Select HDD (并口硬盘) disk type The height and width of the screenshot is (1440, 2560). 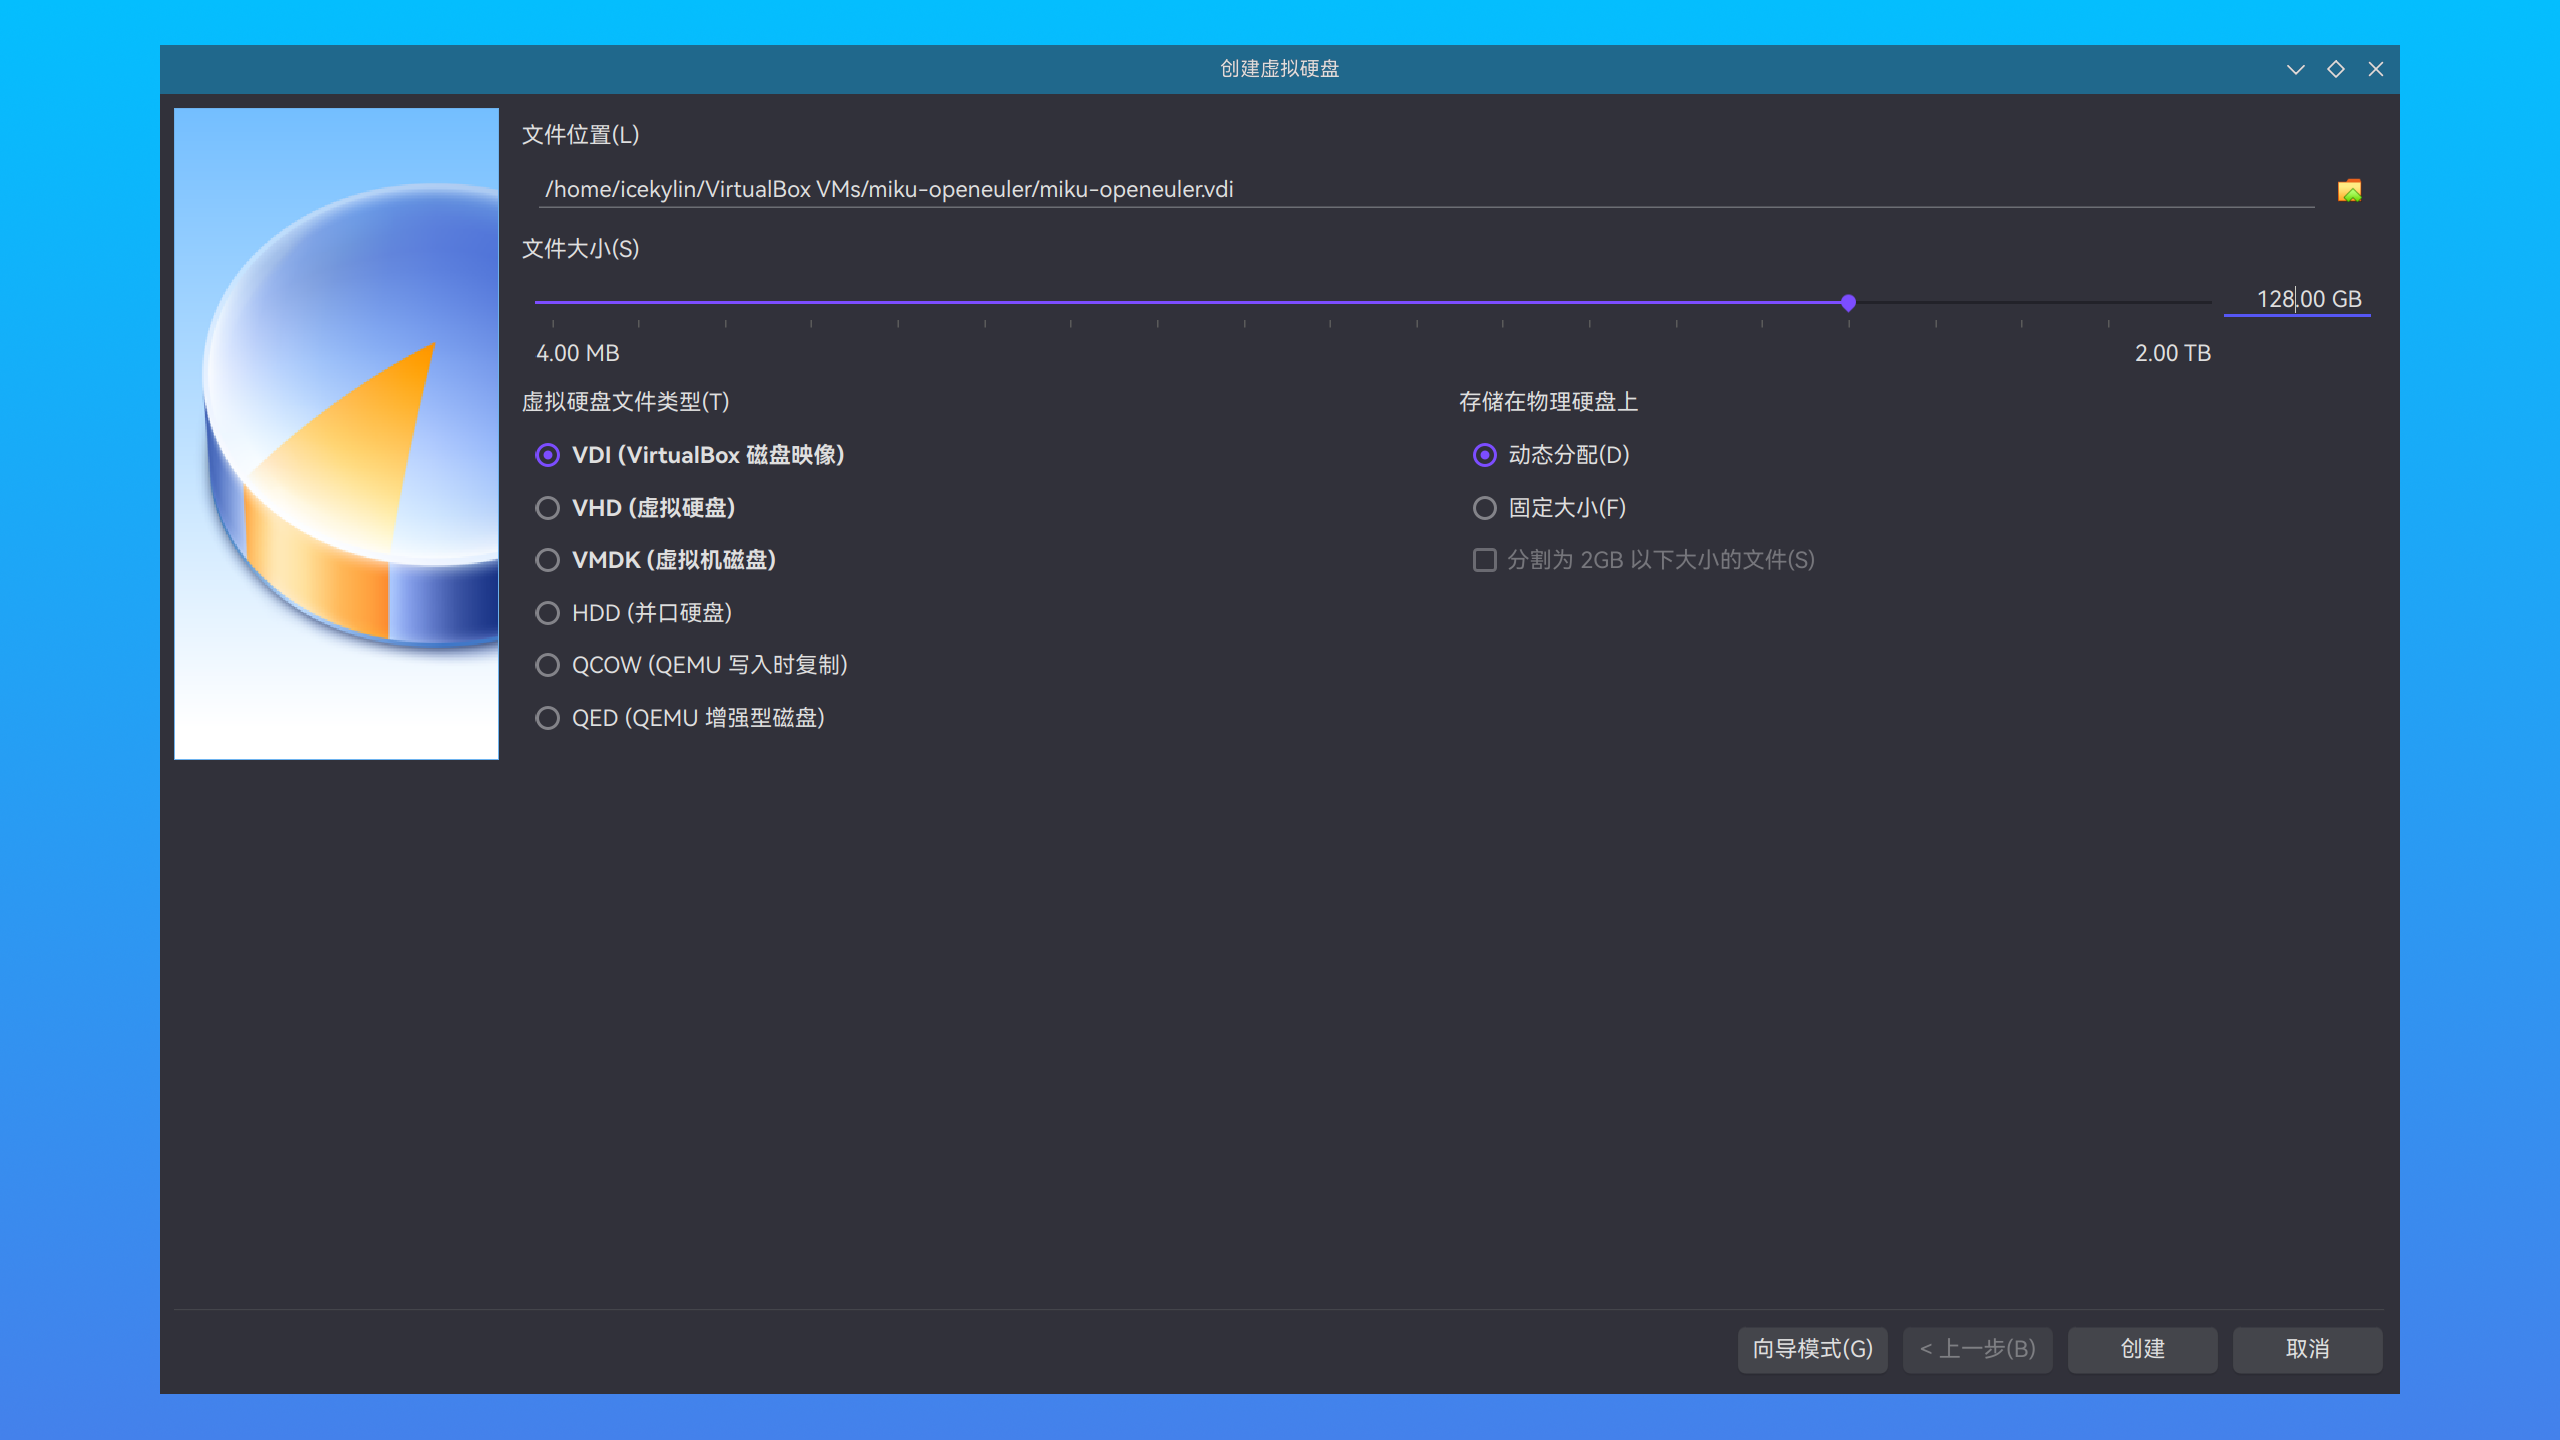634,613
